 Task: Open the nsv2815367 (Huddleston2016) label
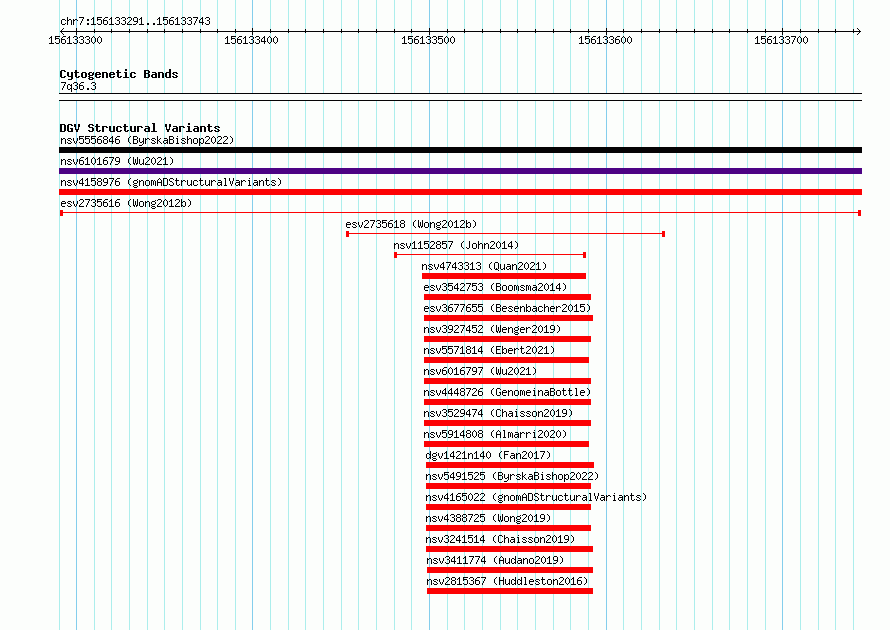tap(507, 581)
